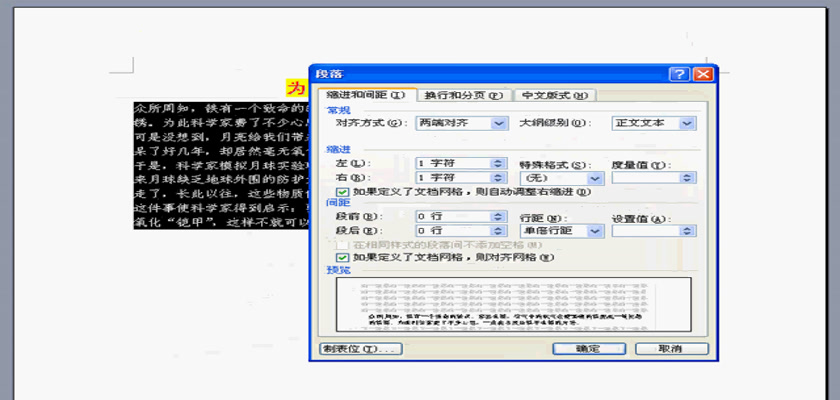This screenshot has height=400, width=840.
Task: Click the 左 indent value field
Action: pos(454,163)
